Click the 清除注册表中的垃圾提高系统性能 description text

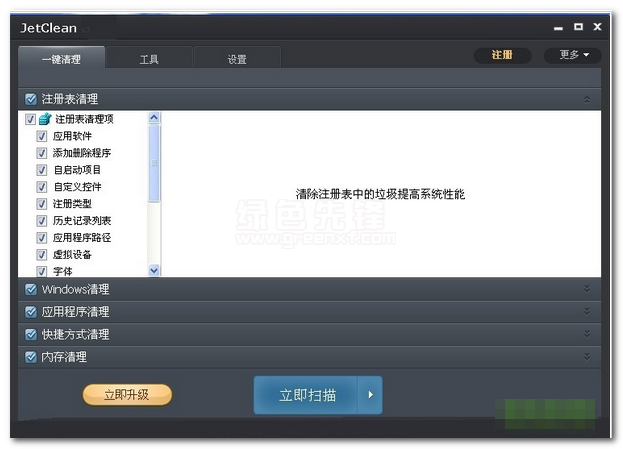380,194
